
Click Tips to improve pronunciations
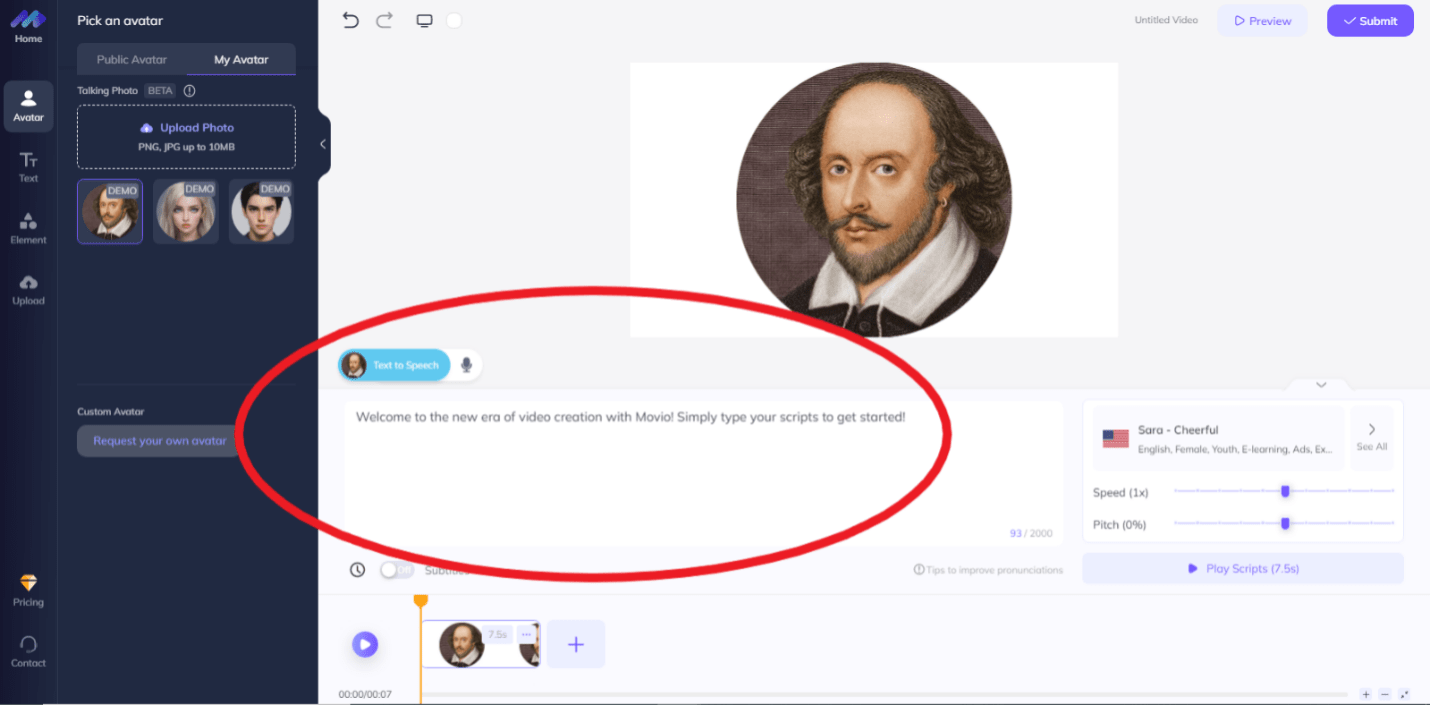[988, 570]
